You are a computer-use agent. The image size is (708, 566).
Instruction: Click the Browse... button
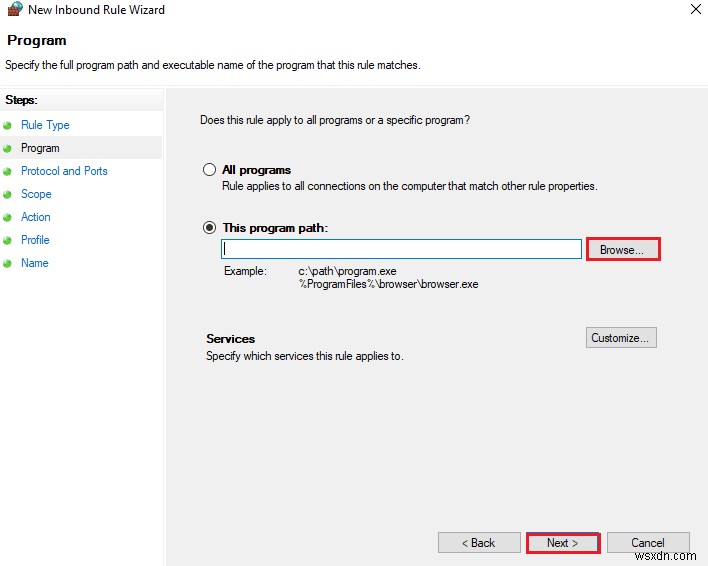(x=622, y=249)
